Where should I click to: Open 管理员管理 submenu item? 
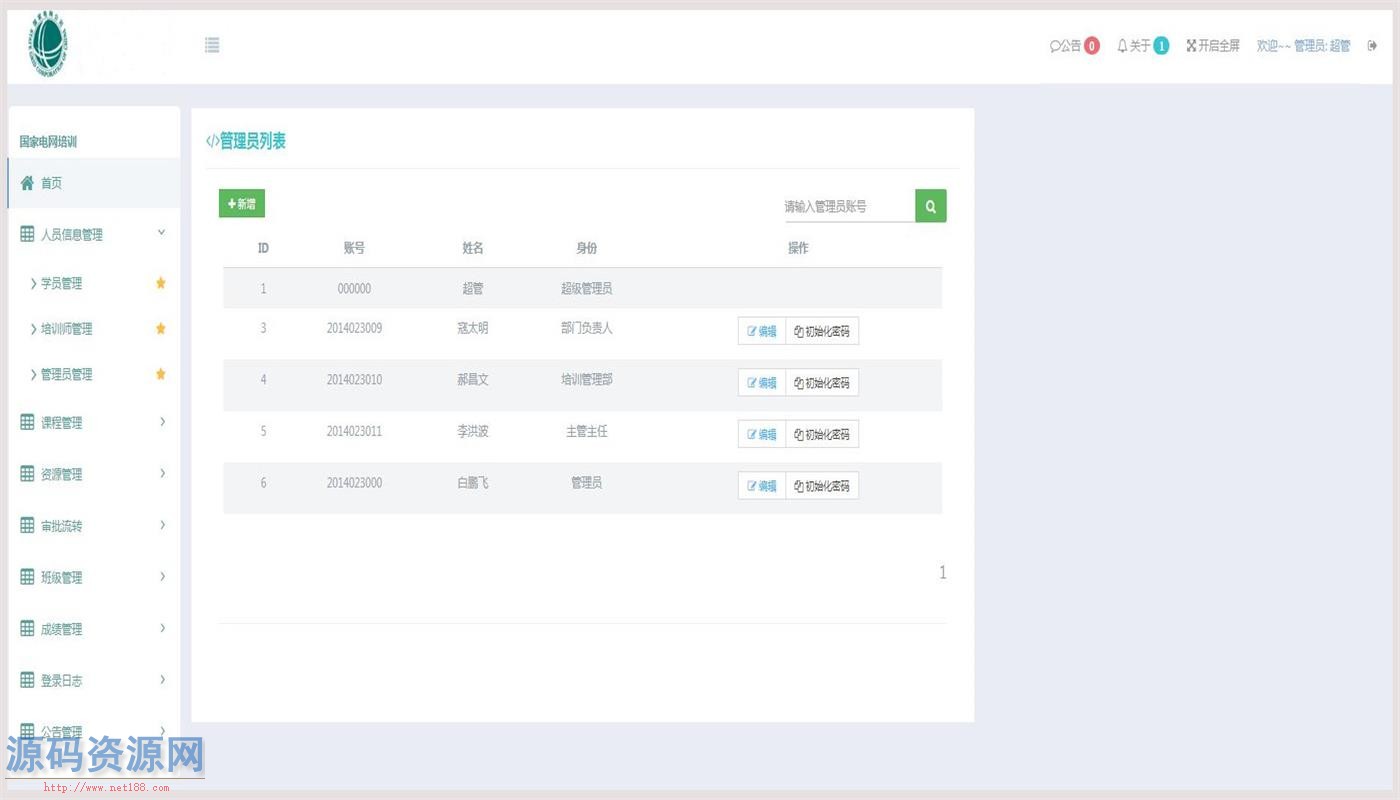tap(66, 375)
